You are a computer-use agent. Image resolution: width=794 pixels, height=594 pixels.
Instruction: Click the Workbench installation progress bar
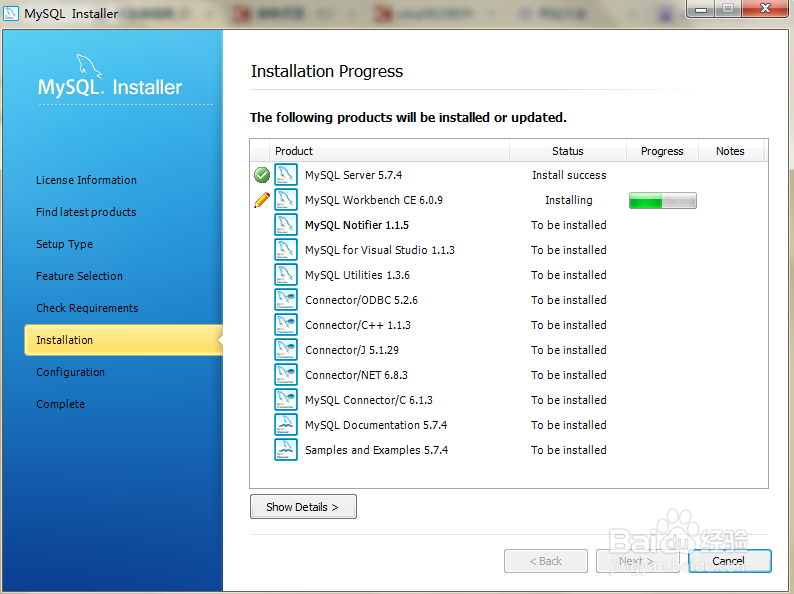662,201
